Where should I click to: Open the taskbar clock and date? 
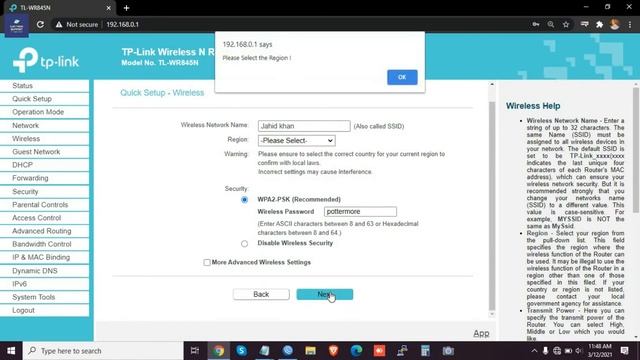tap(600, 351)
